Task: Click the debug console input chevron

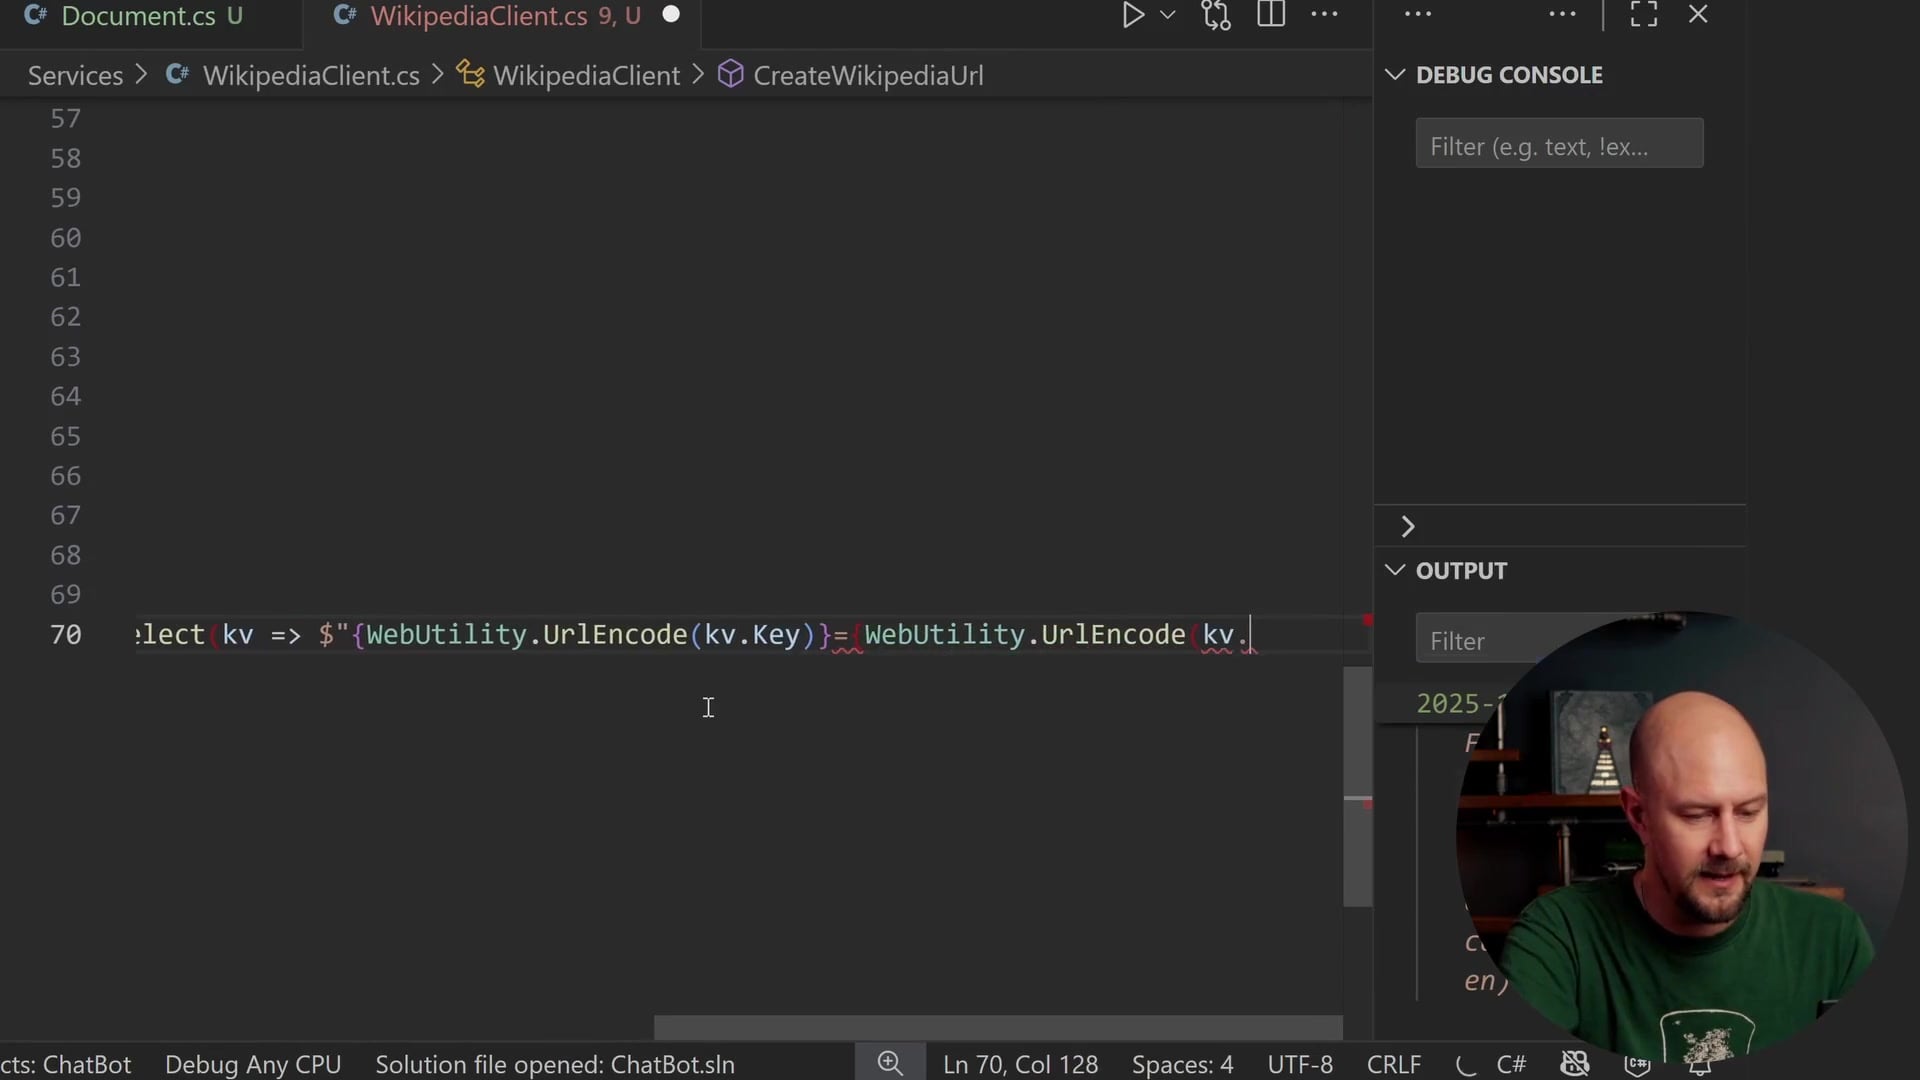Action: click(x=1408, y=527)
